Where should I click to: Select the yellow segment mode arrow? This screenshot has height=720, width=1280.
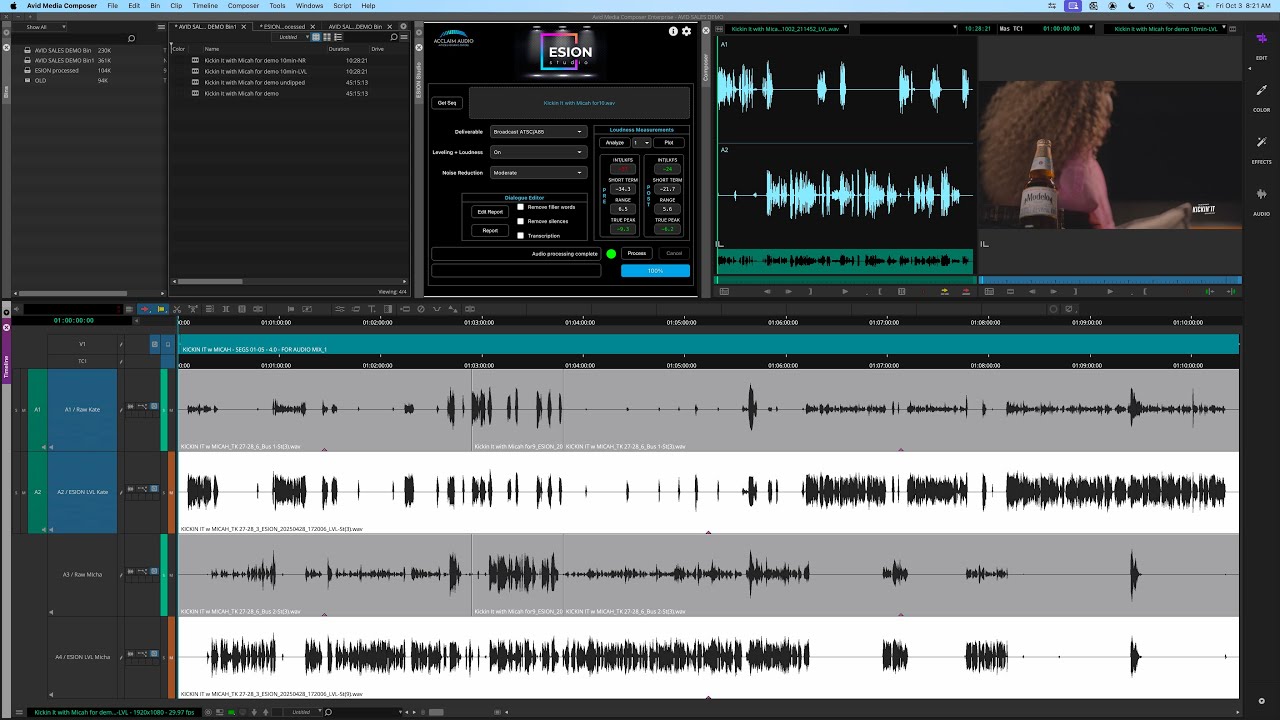pyautogui.click(x=160, y=309)
